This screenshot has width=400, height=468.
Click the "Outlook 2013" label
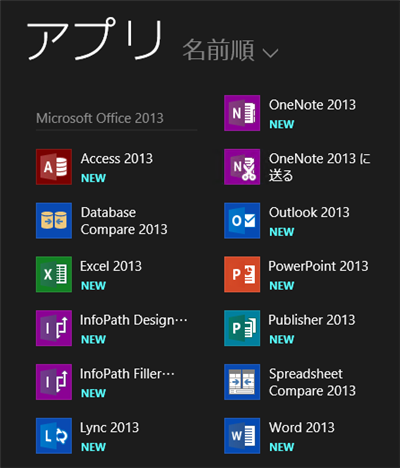click(309, 212)
